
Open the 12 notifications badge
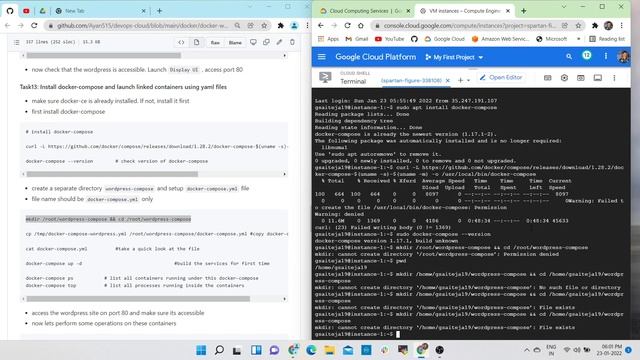[x=587, y=56]
